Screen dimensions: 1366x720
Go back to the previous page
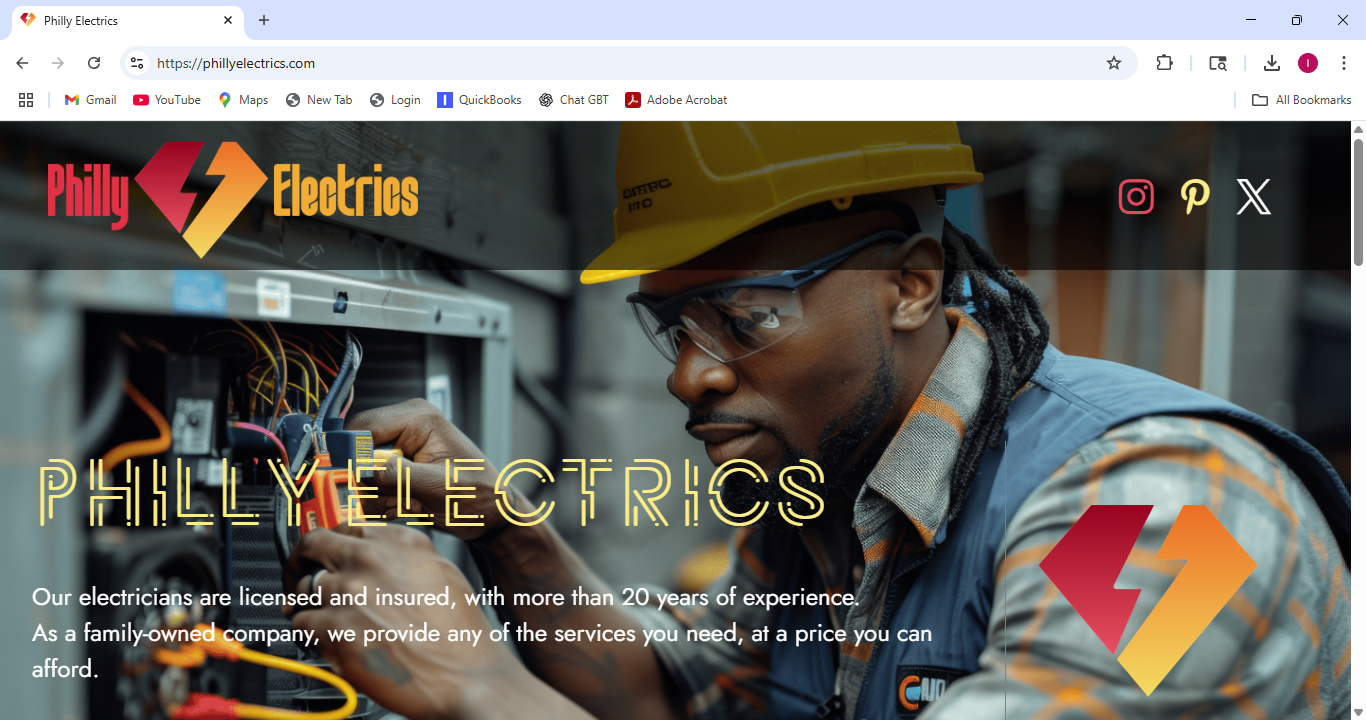[x=22, y=63]
